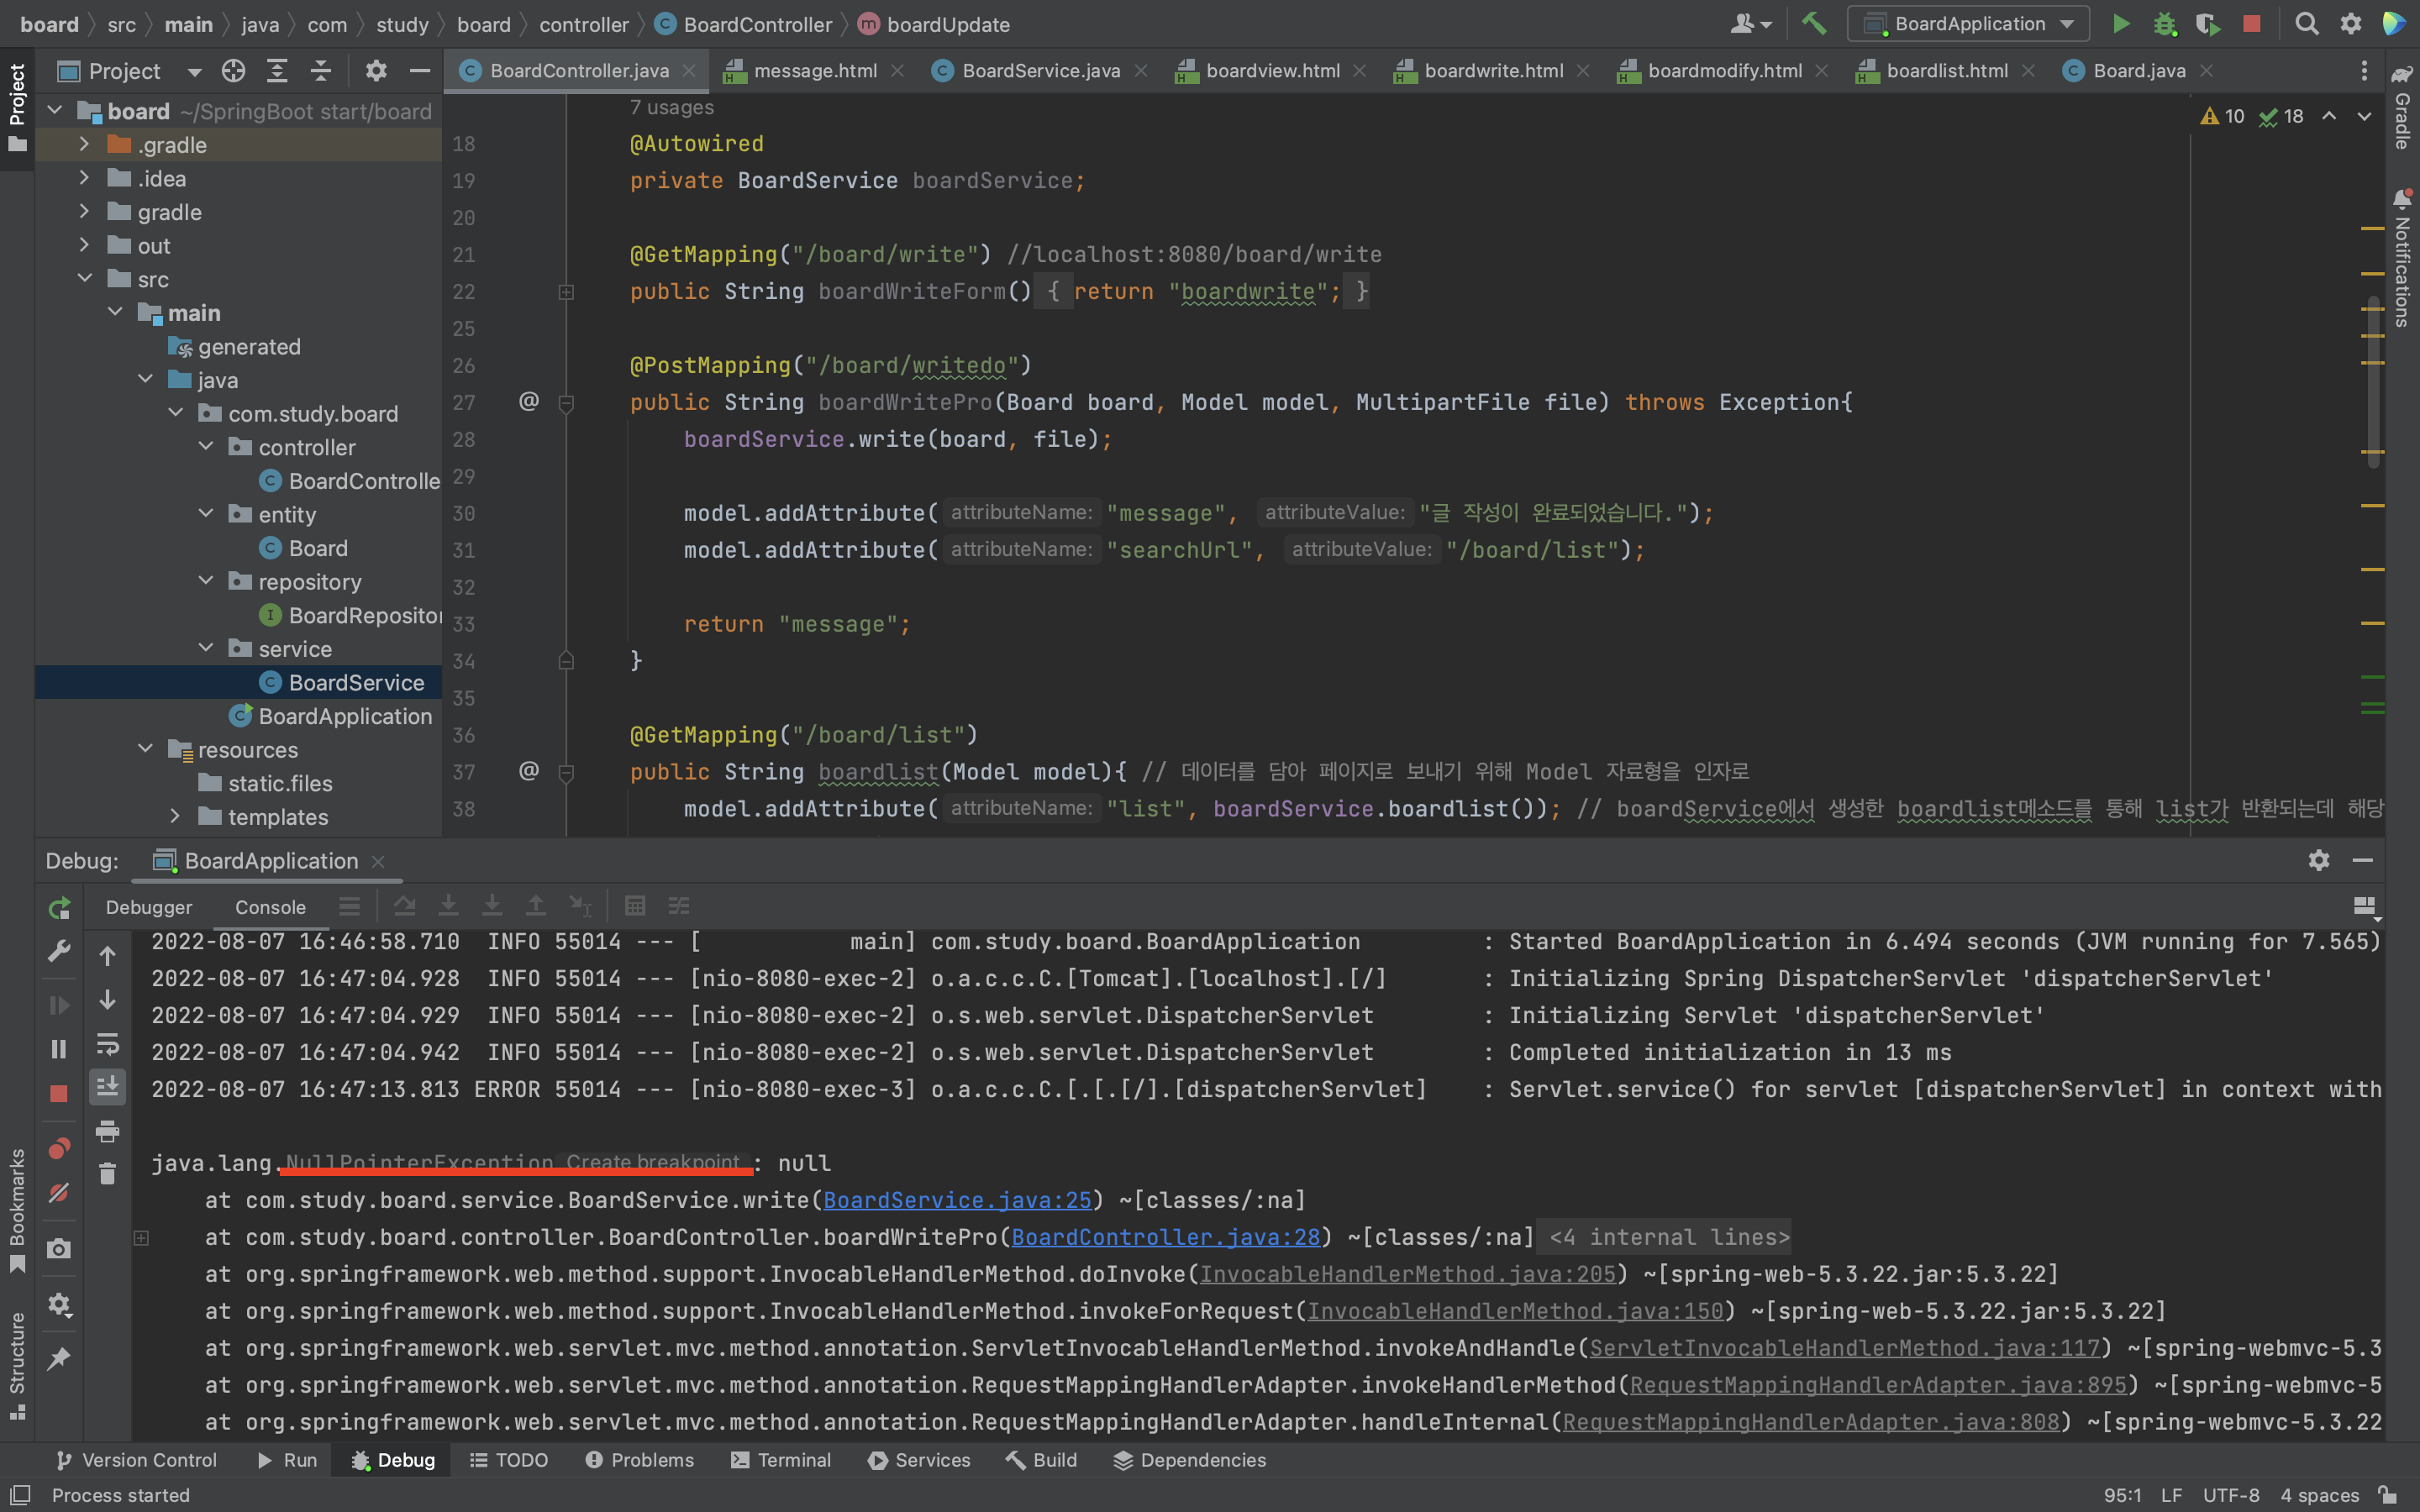Open BoardApplication run configuration dropdown
The image size is (2420, 1512).
[1967, 24]
